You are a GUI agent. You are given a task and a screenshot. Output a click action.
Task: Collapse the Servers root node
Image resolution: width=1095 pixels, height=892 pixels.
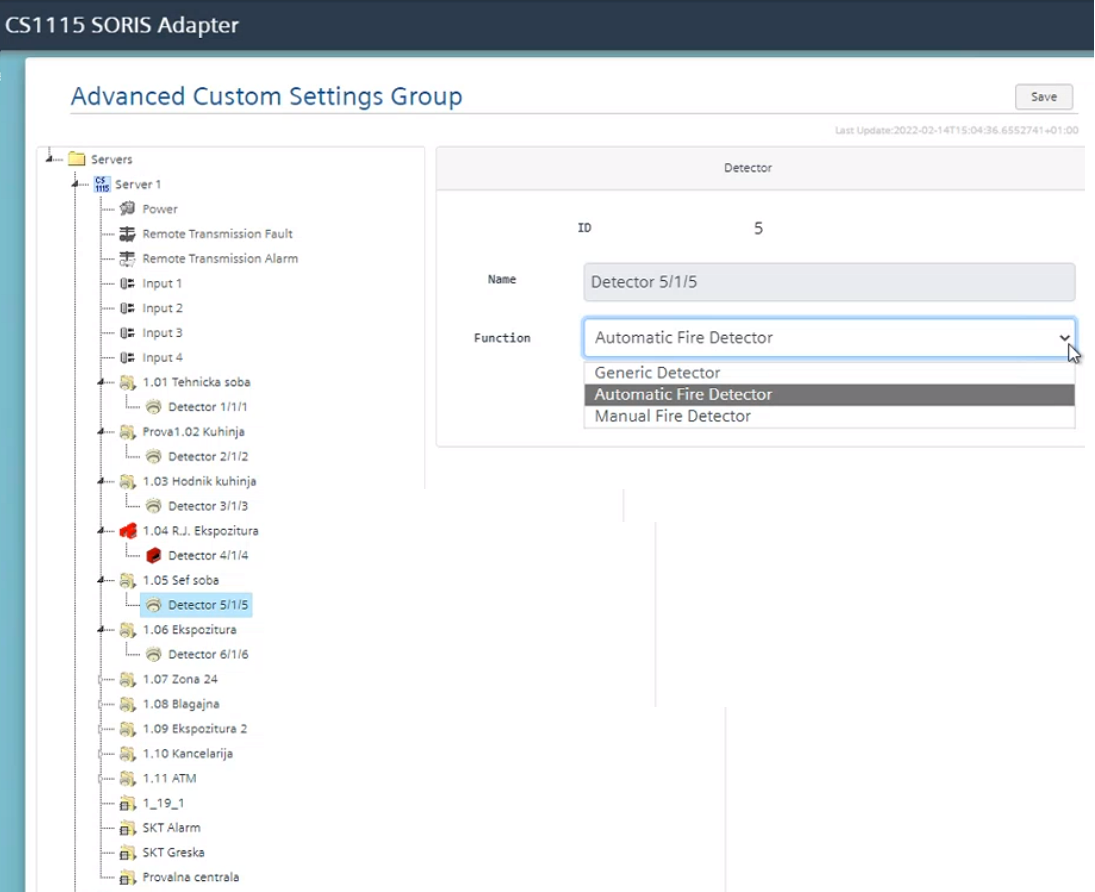pyautogui.click(x=49, y=159)
